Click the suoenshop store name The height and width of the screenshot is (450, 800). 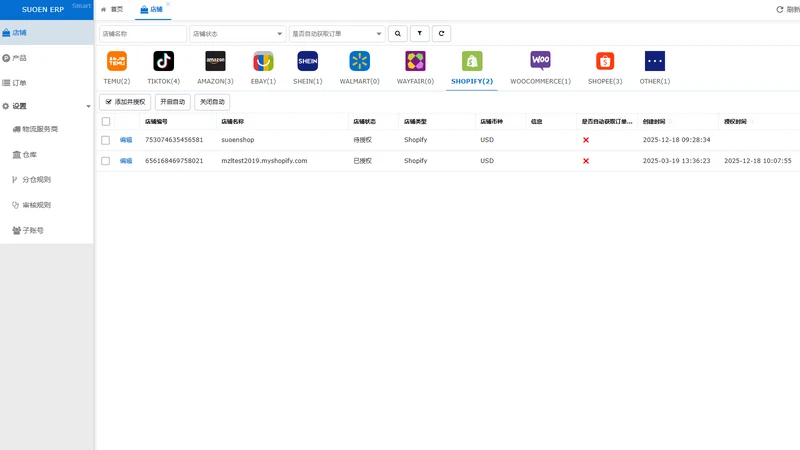238,140
